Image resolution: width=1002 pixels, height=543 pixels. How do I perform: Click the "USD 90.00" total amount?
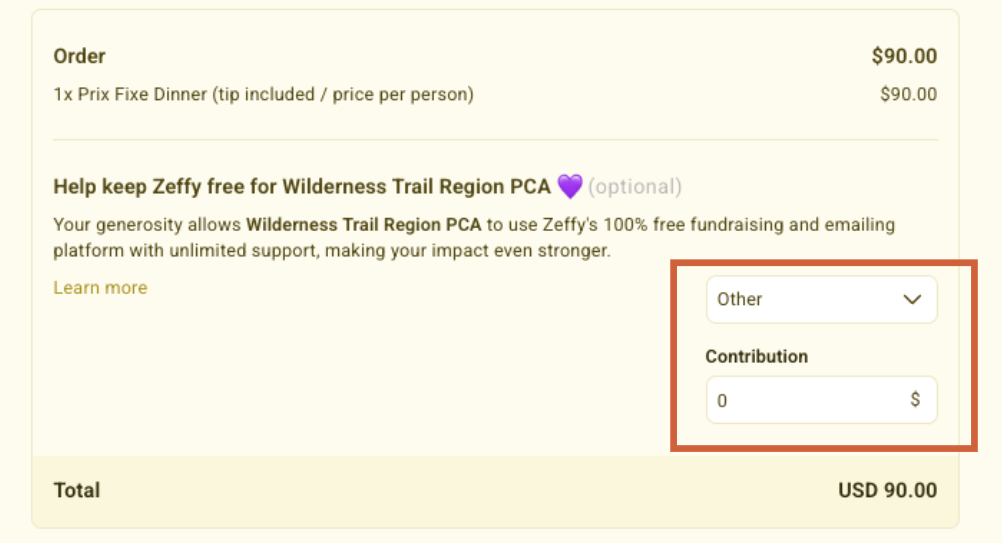point(887,490)
